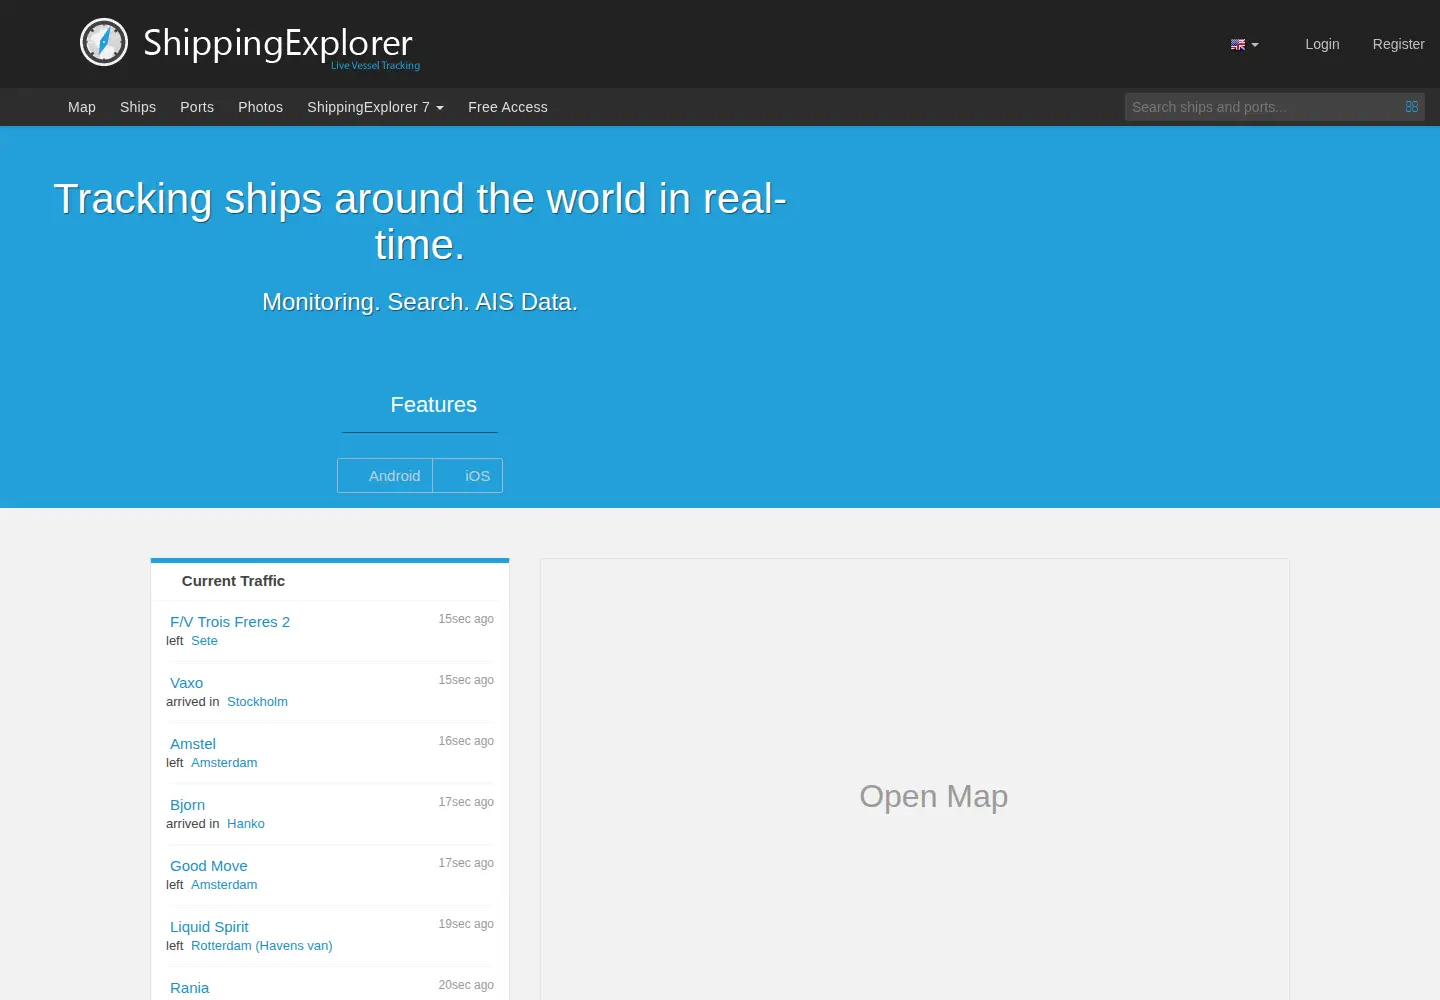Open the Free Access page

click(x=508, y=107)
